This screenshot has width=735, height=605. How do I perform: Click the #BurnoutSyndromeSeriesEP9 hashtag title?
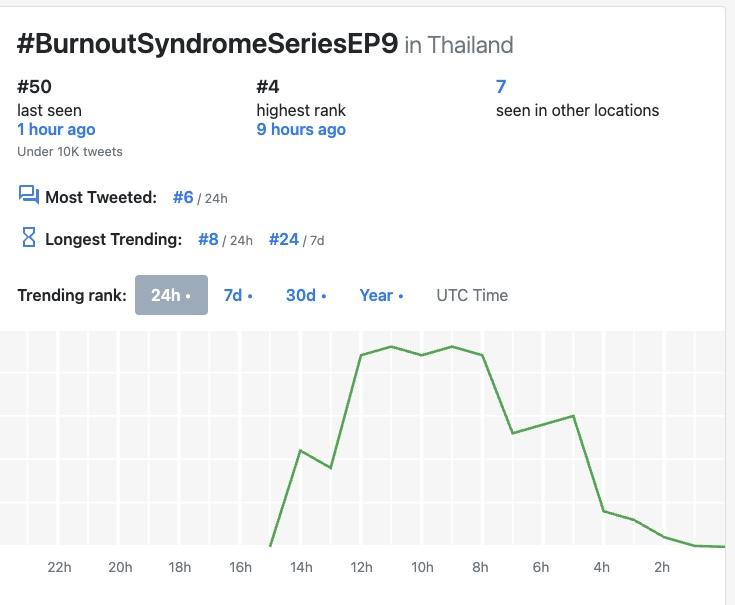coord(208,44)
